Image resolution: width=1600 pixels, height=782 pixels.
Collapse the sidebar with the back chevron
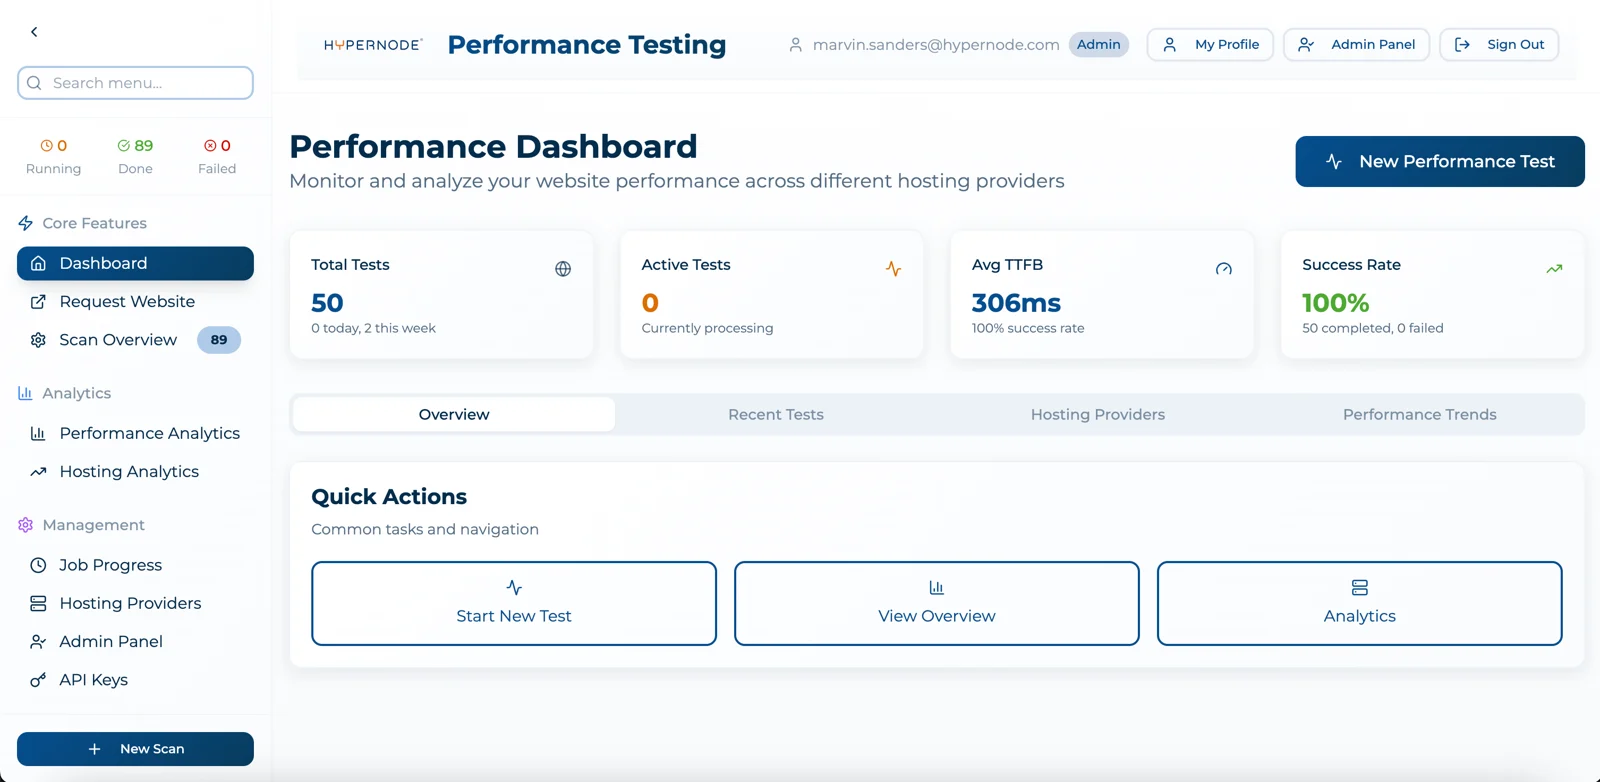[x=34, y=32]
